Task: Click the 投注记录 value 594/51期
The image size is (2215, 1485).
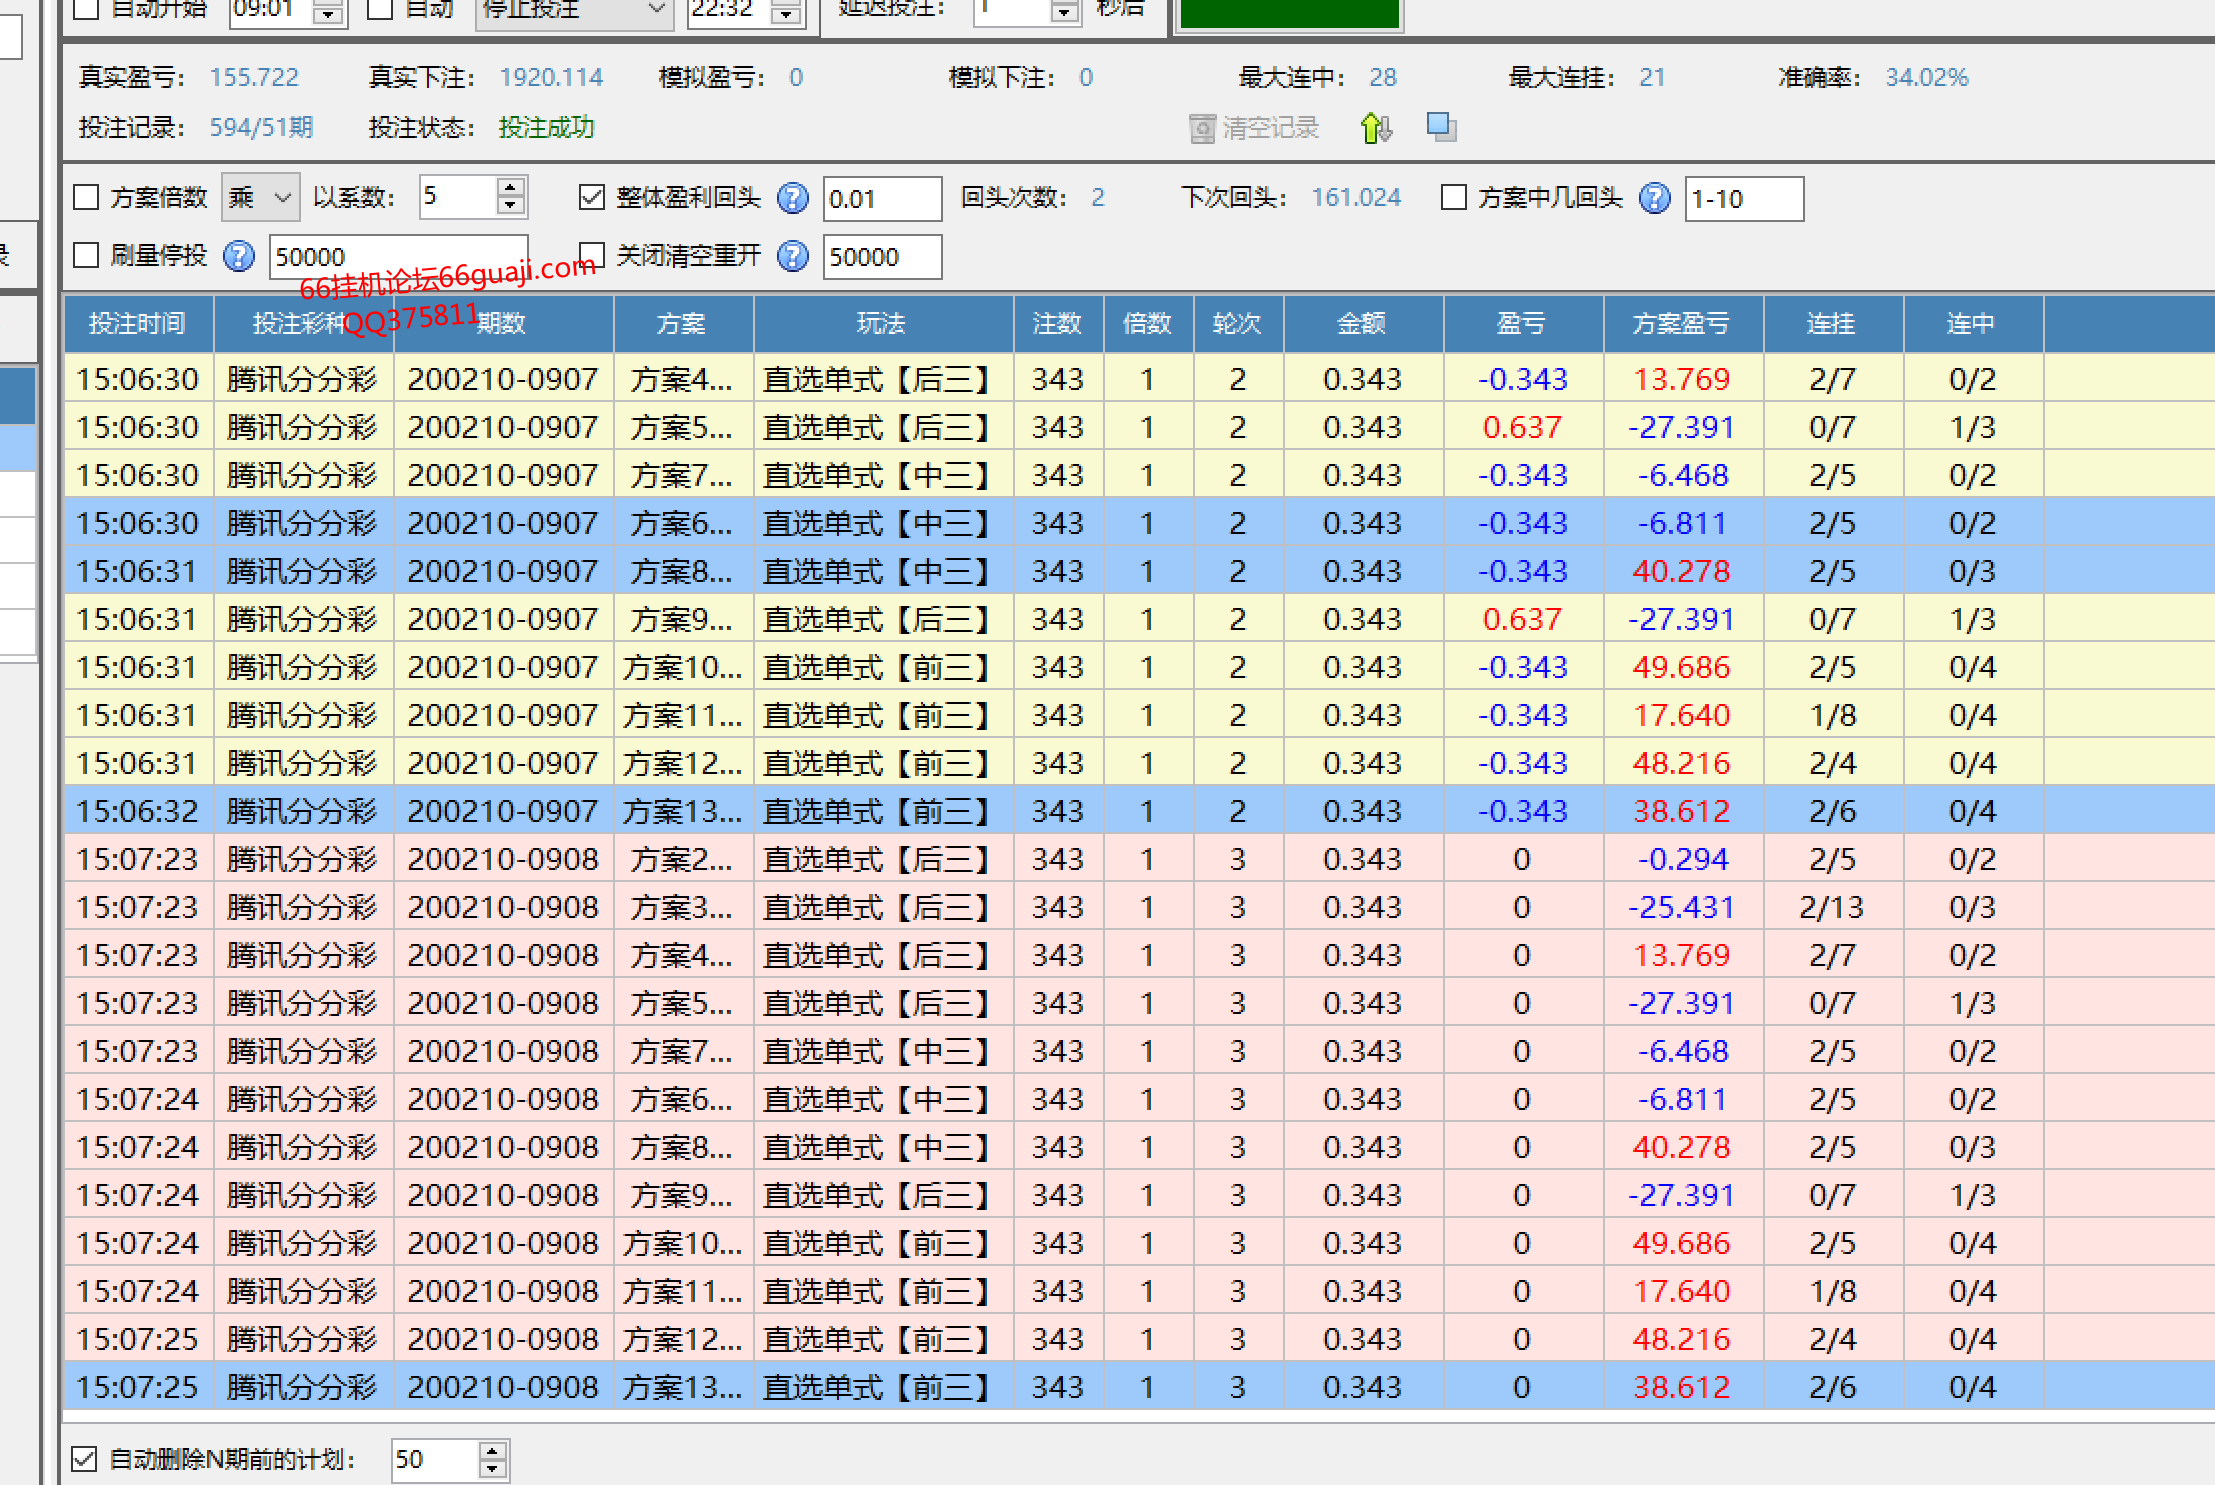Action: coord(261,127)
